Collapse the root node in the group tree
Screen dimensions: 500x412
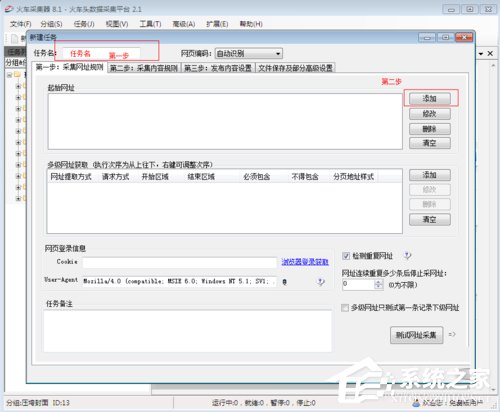[9, 75]
